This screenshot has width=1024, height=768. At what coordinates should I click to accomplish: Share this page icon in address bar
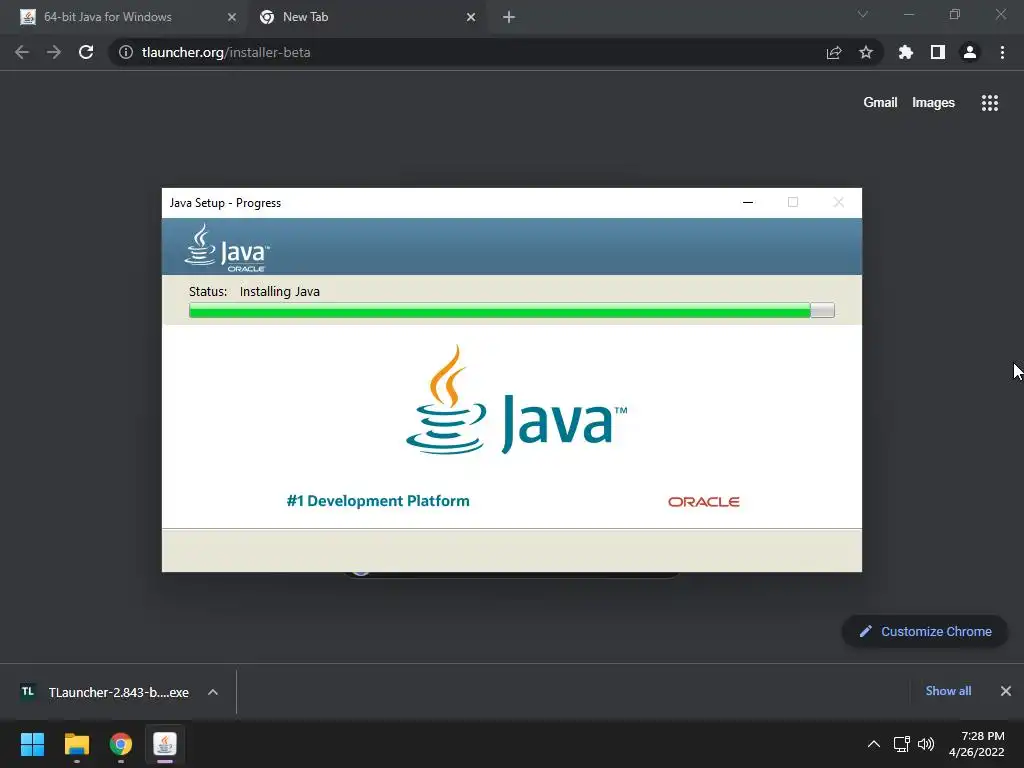(834, 52)
